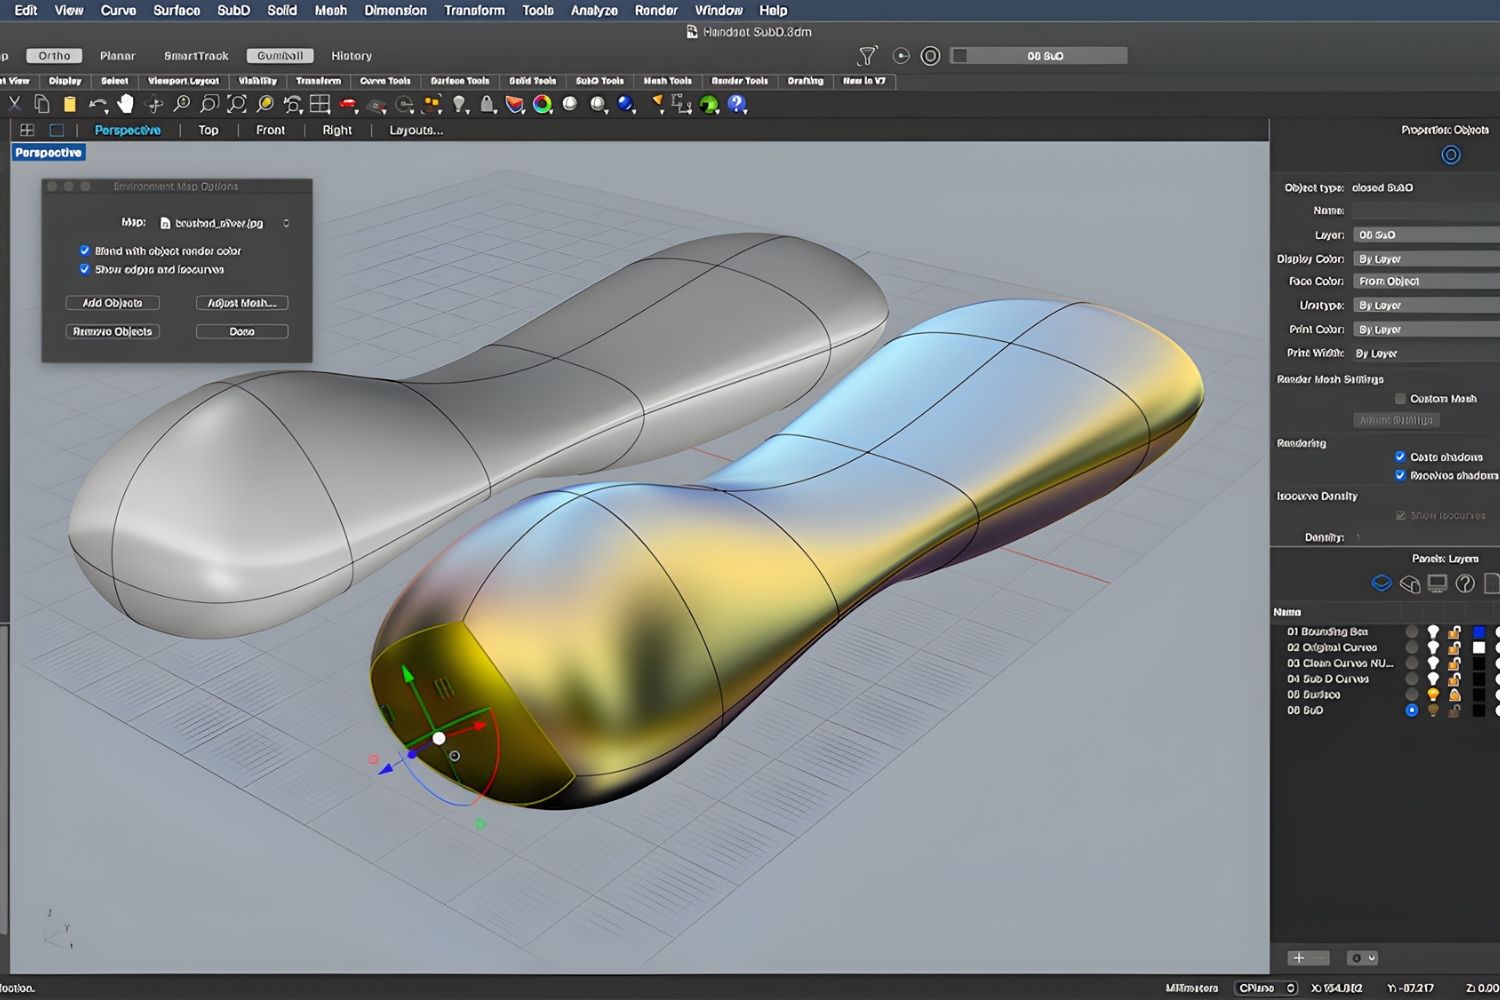Disable Show edges and isocurves
The width and height of the screenshot is (1500, 1000).
point(84,269)
